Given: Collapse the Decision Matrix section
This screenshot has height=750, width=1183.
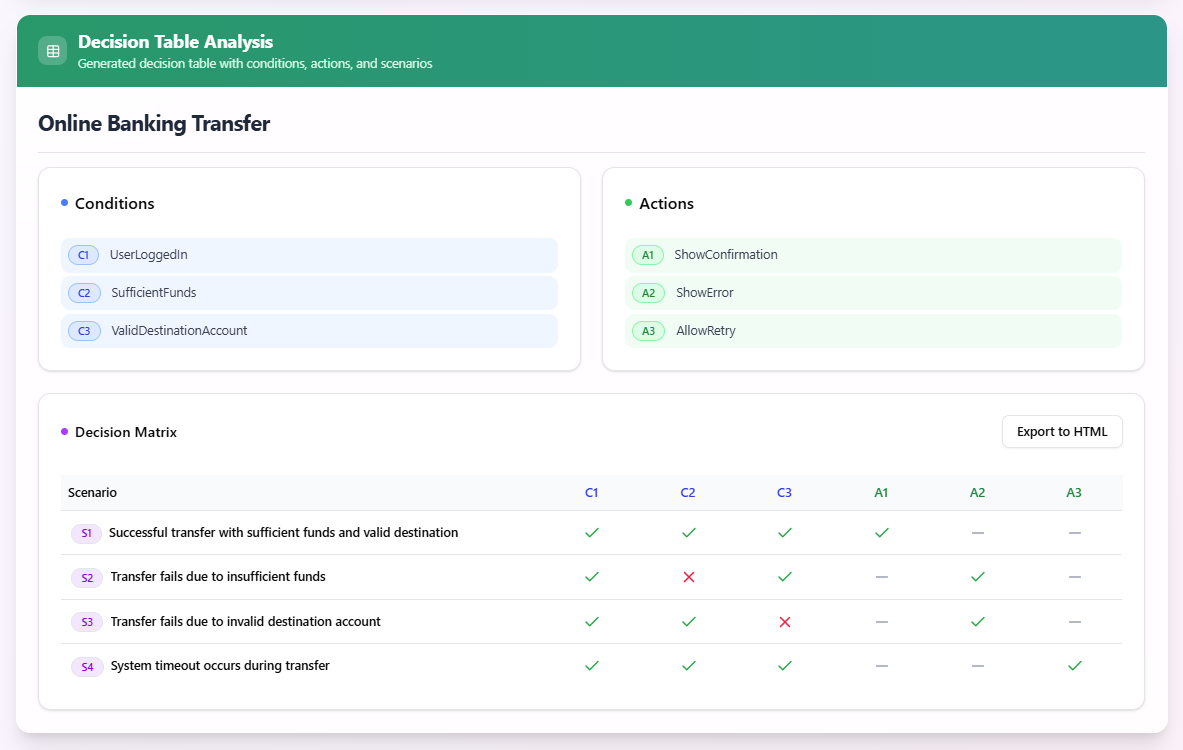Looking at the screenshot, I should [x=124, y=431].
